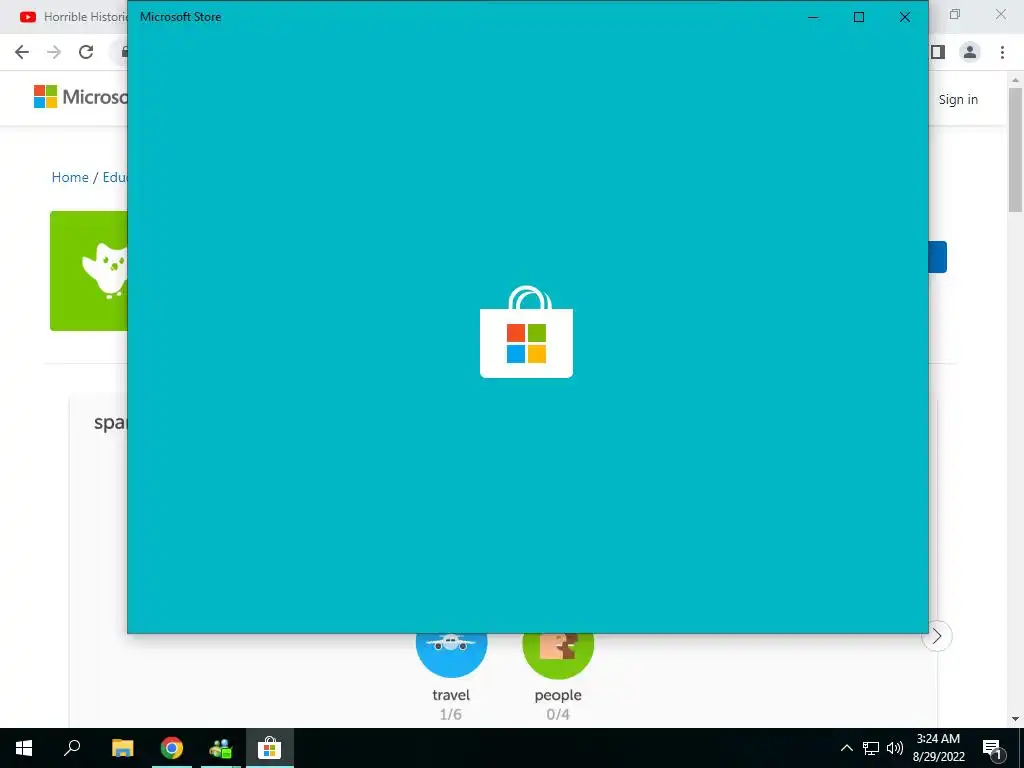Click the Microsoft Store title text
The height and width of the screenshot is (768, 1024).
[180, 17]
